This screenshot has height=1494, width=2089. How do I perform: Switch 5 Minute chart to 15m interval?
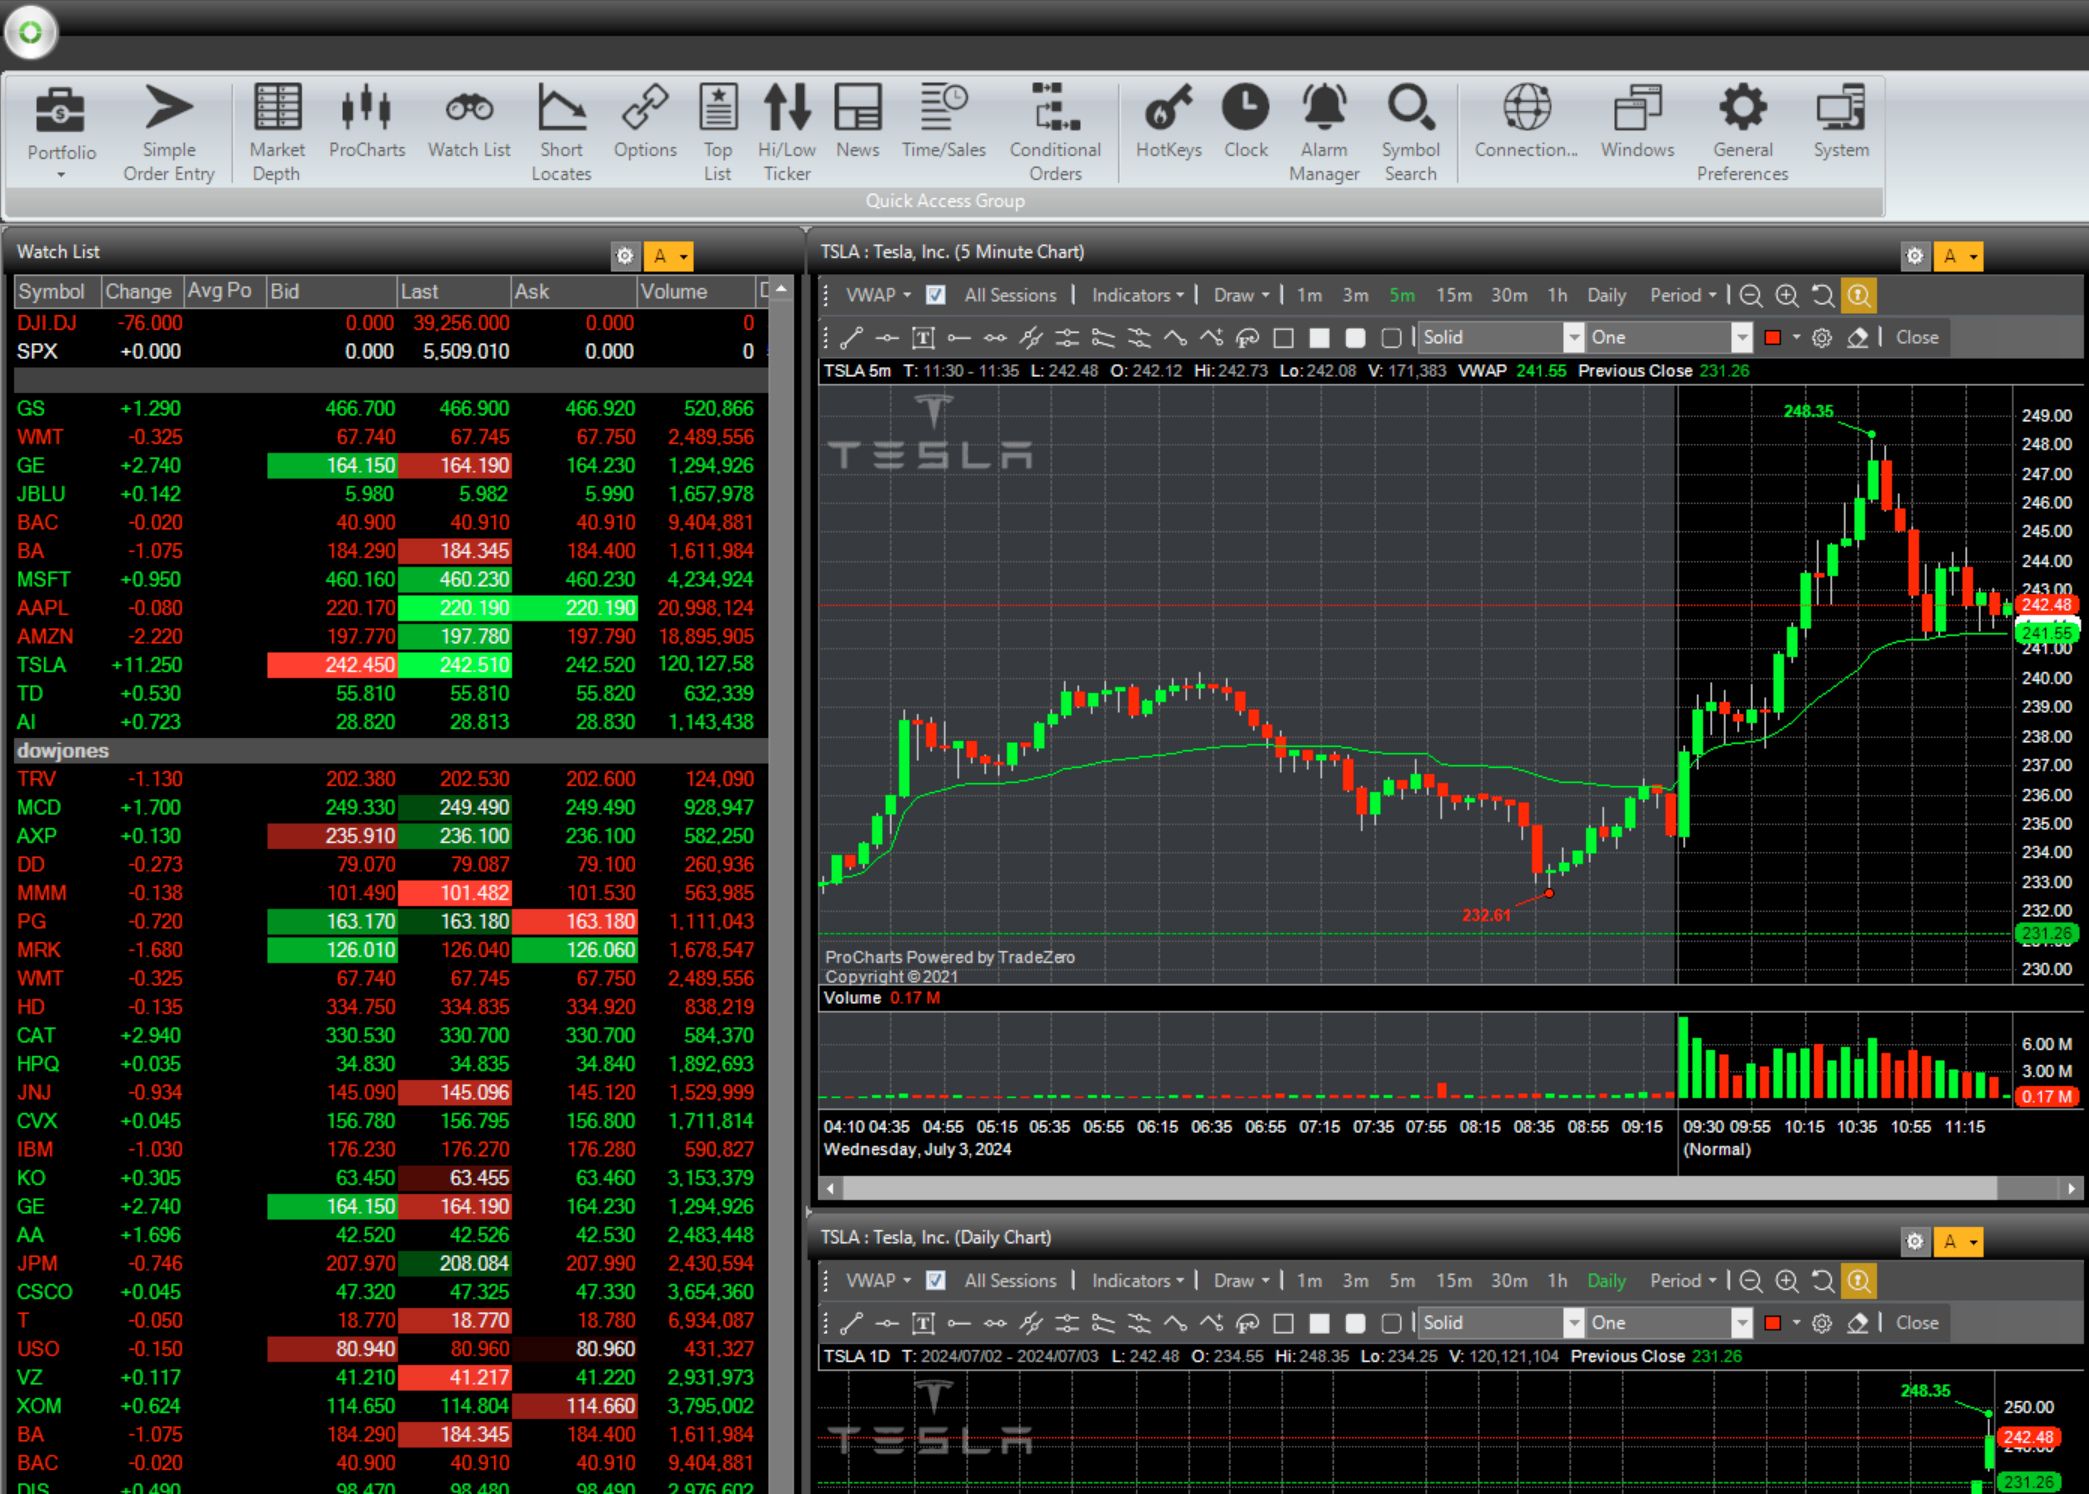click(1453, 295)
